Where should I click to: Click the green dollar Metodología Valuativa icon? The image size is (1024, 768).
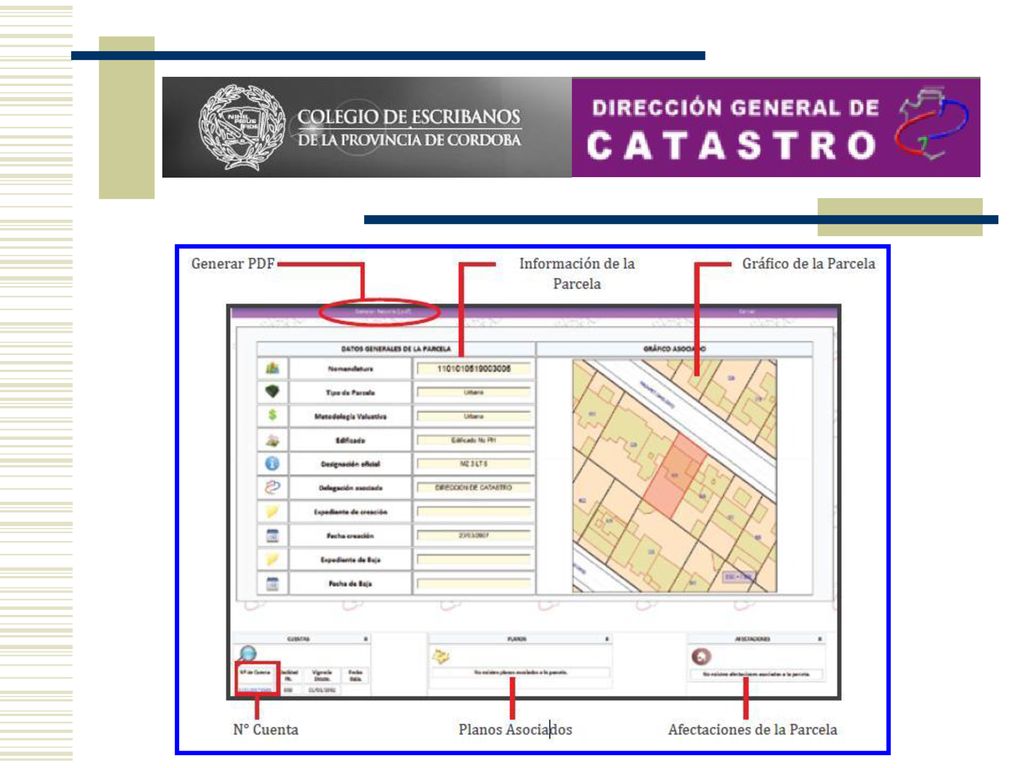click(x=272, y=415)
